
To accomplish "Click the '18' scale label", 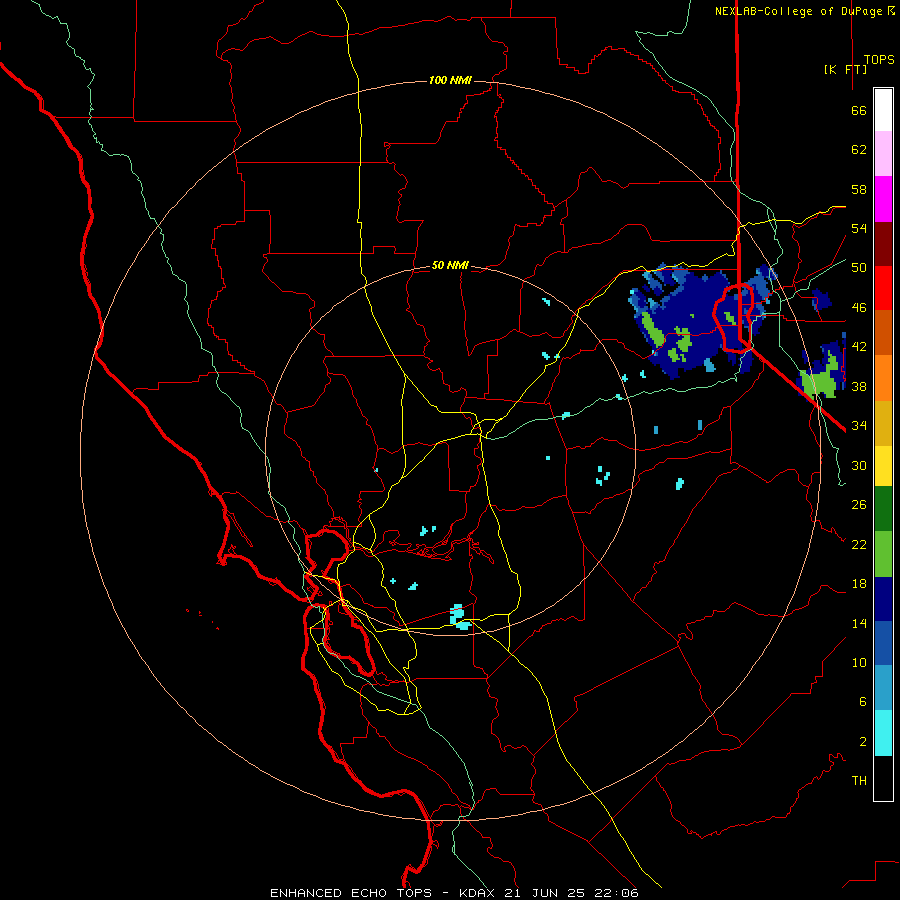I will (x=859, y=584).
